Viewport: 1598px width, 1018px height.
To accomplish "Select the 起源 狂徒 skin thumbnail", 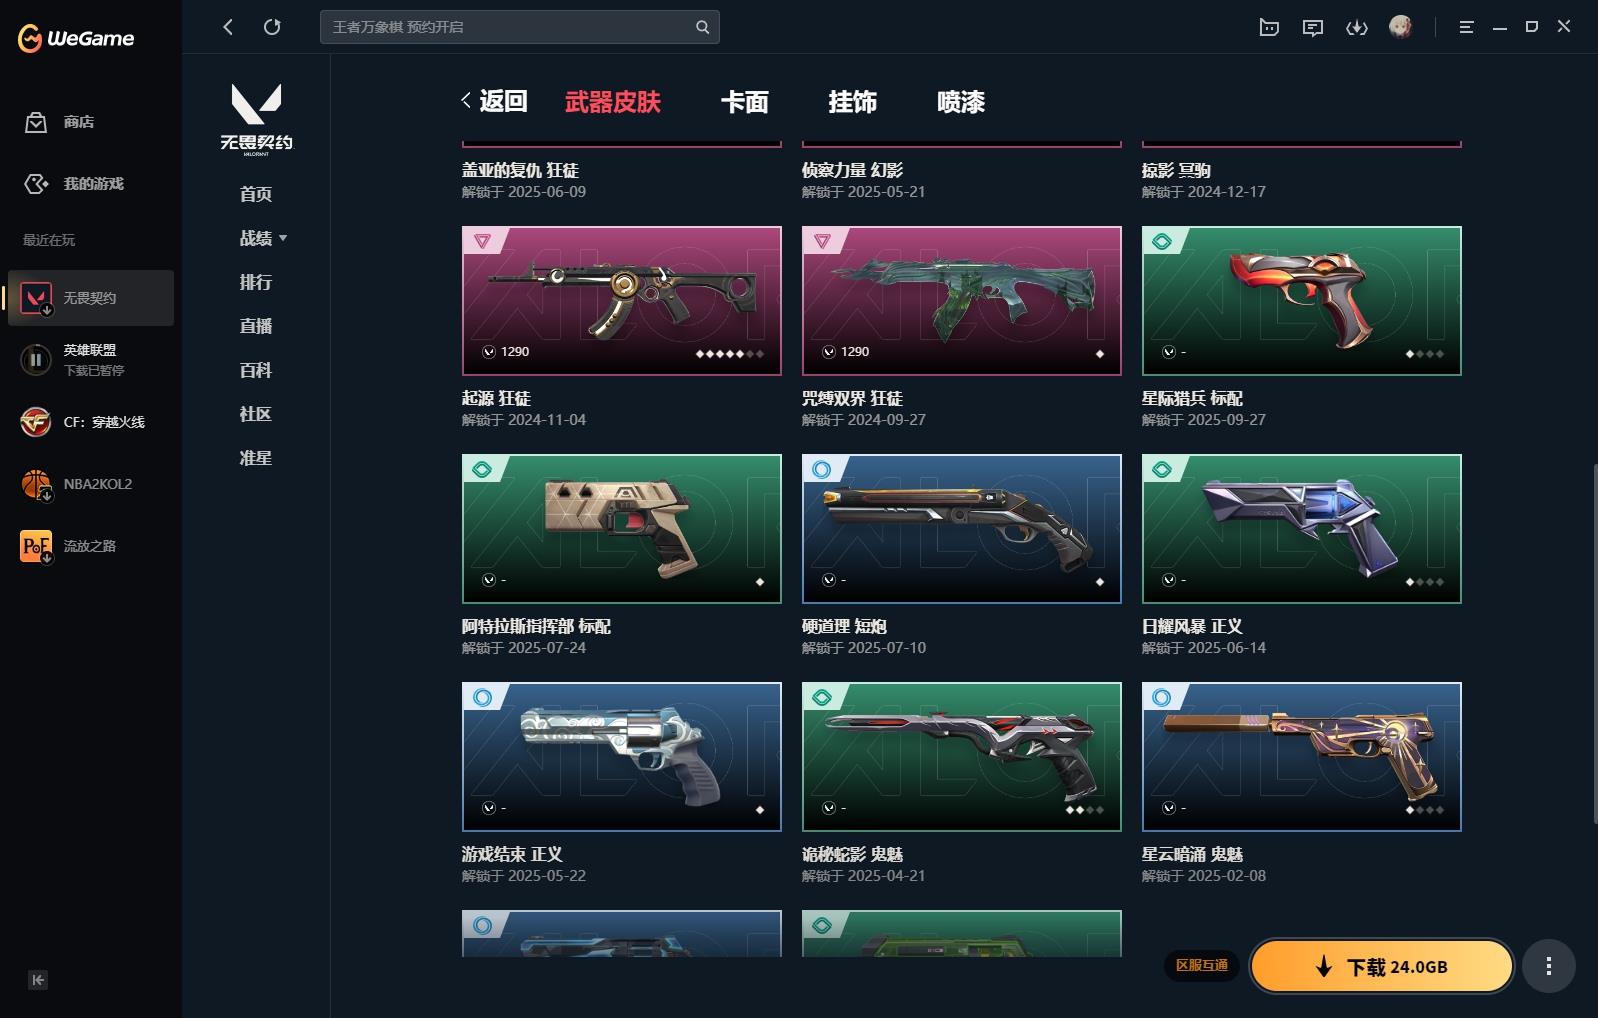I will (x=621, y=301).
